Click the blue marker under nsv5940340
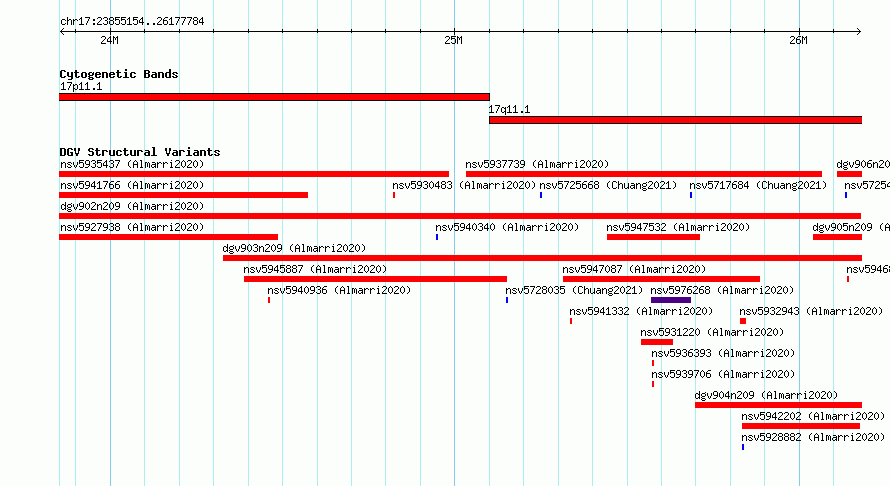The image size is (890, 486). pos(437,237)
